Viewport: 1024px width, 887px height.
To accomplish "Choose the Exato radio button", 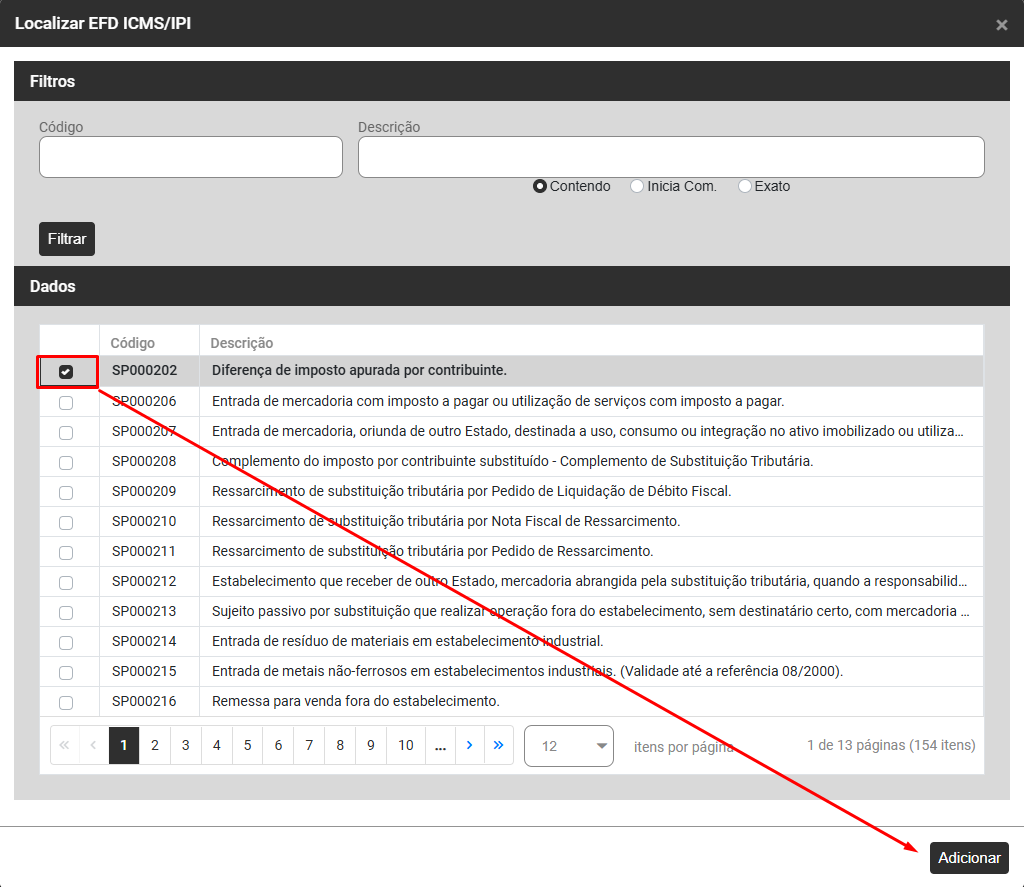I will tap(744, 186).
